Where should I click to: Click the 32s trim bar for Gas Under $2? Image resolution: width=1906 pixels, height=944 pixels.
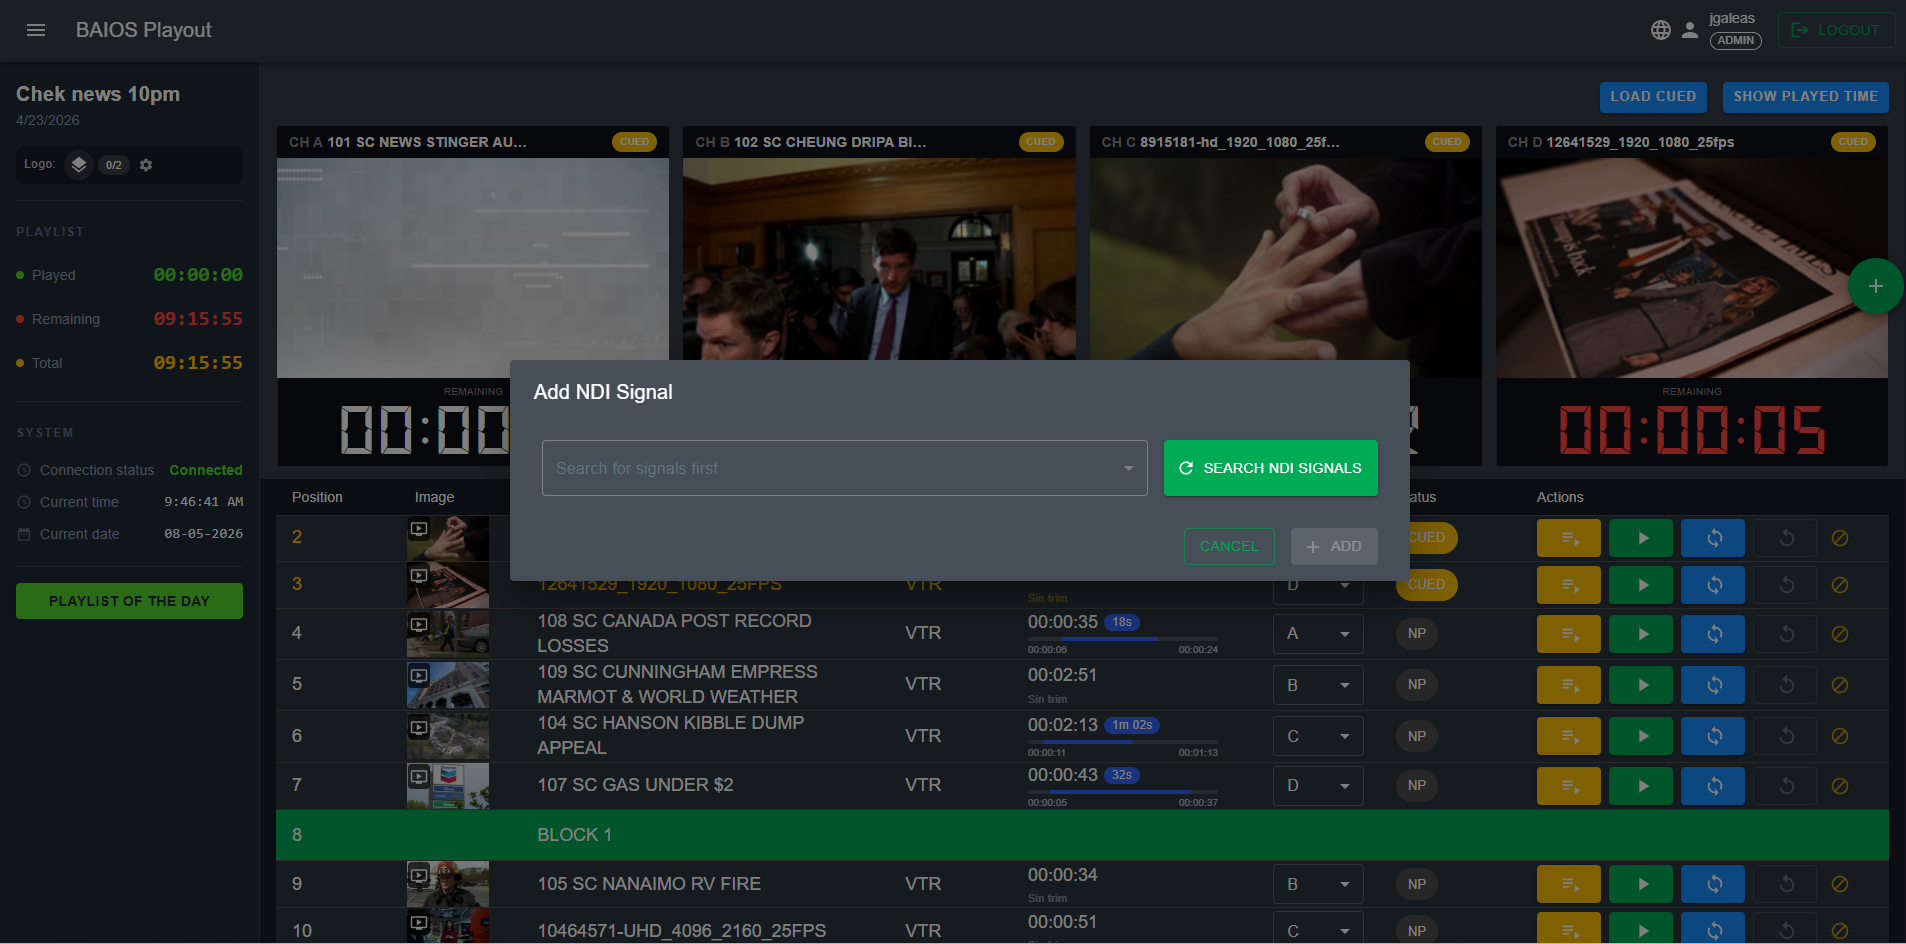[x=1123, y=792]
